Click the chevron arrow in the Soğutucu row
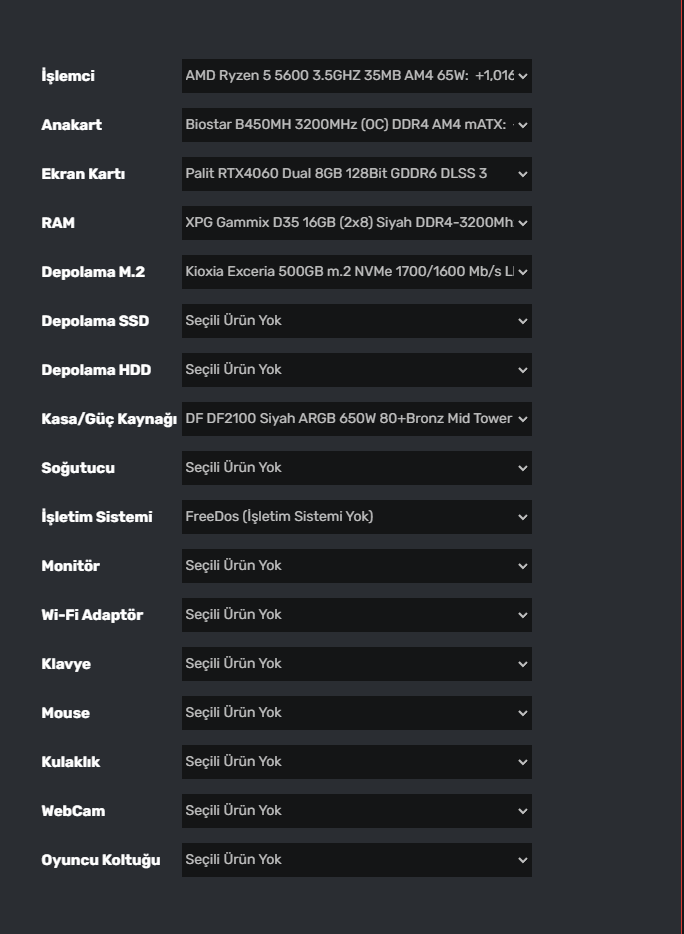This screenshot has width=684, height=934. (522, 468)
